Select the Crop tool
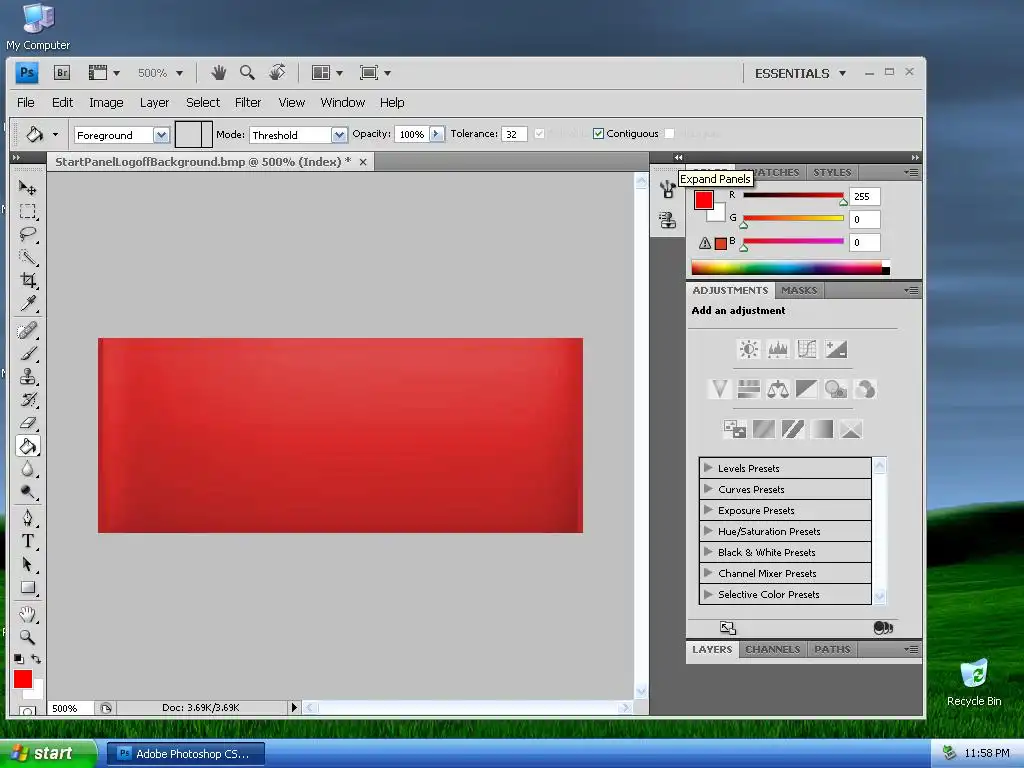Screen dimensions: 1024x768 point(27,280)
